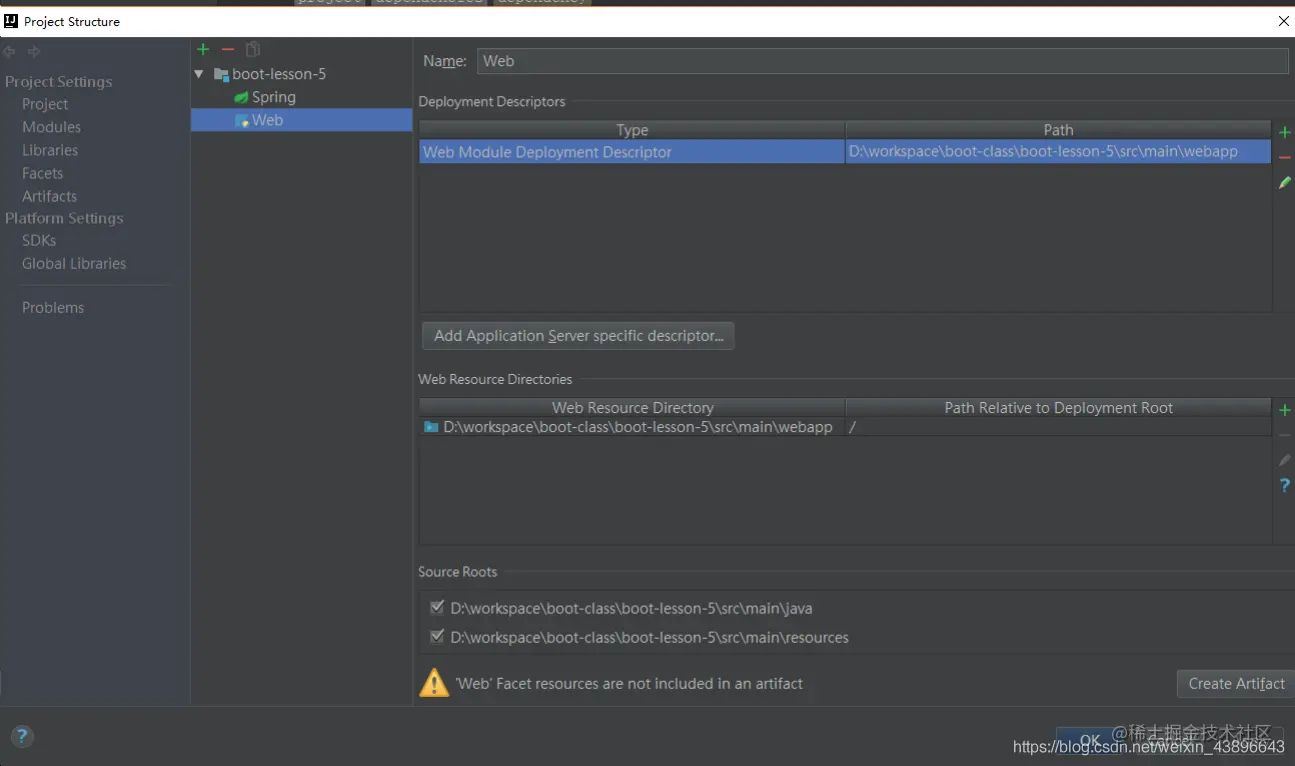Add a deployment descriptor with the plus icon

[1285, 132]
